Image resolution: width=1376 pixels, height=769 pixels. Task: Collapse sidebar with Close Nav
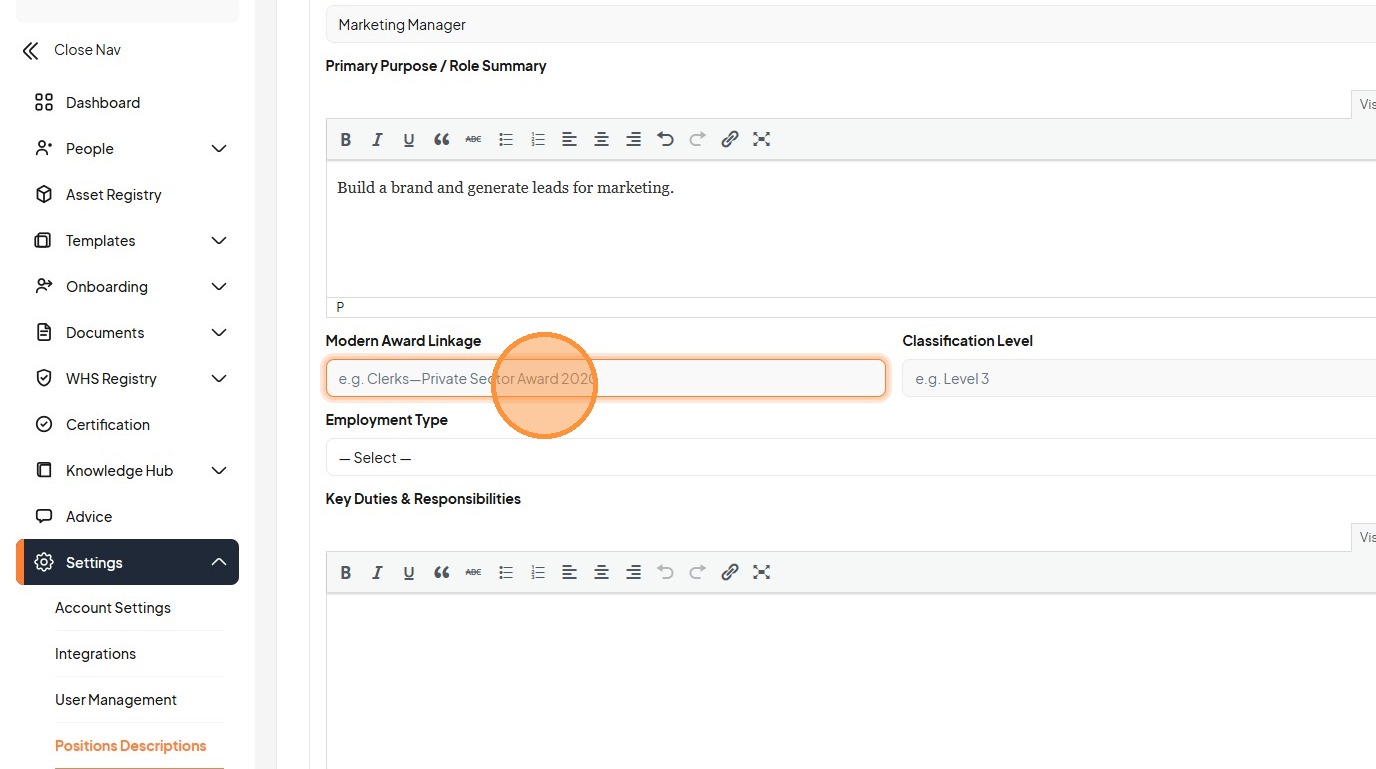pyautogui.click(x=72, y=50)
